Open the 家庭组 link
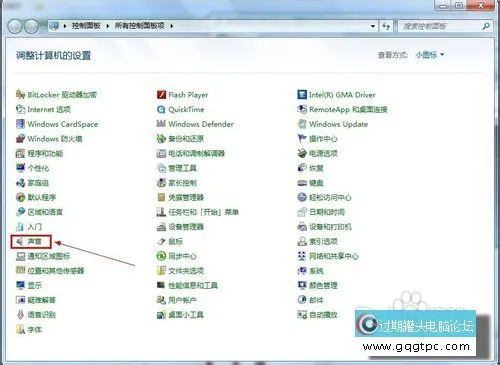The image size is (500, 365). 38,183
